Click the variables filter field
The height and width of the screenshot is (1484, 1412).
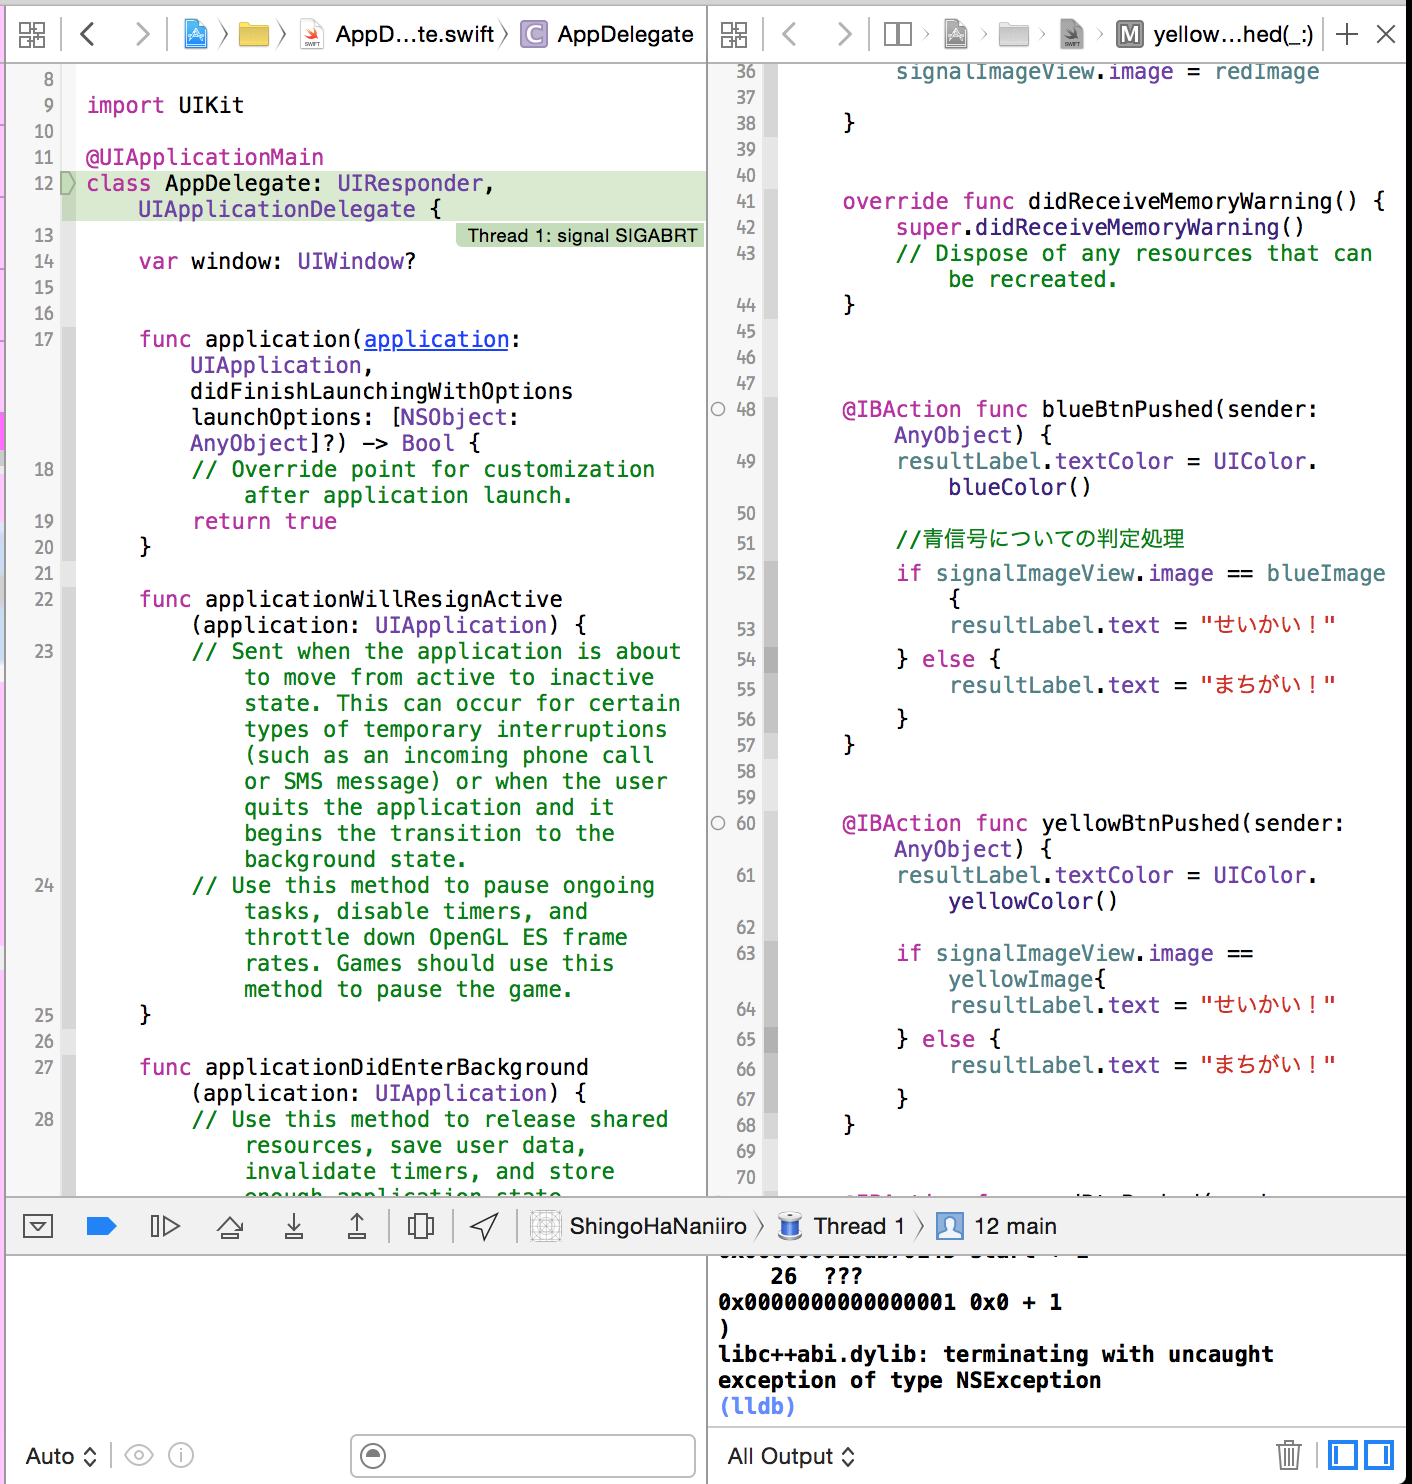[523, 1456]
